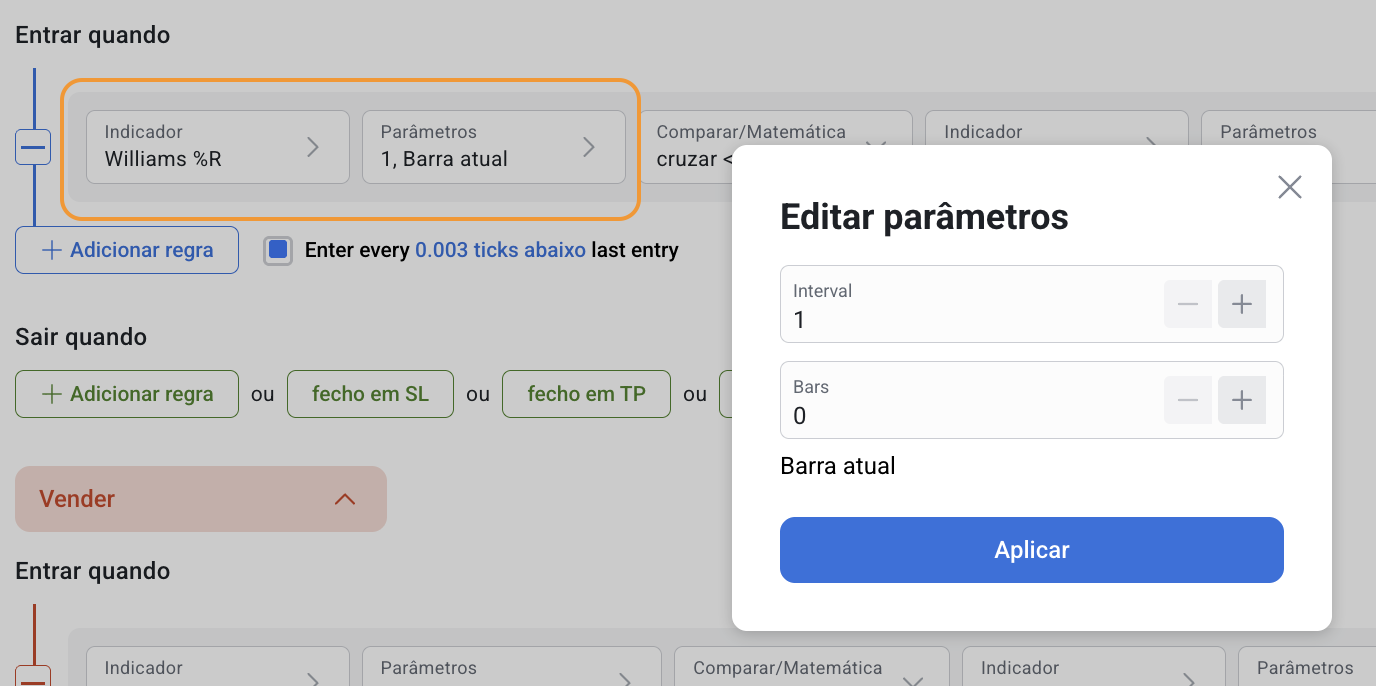The height and width of the screenshot is (686, 1376).
Task: Increase the Interval value with plus
Action: [1242, 304]
